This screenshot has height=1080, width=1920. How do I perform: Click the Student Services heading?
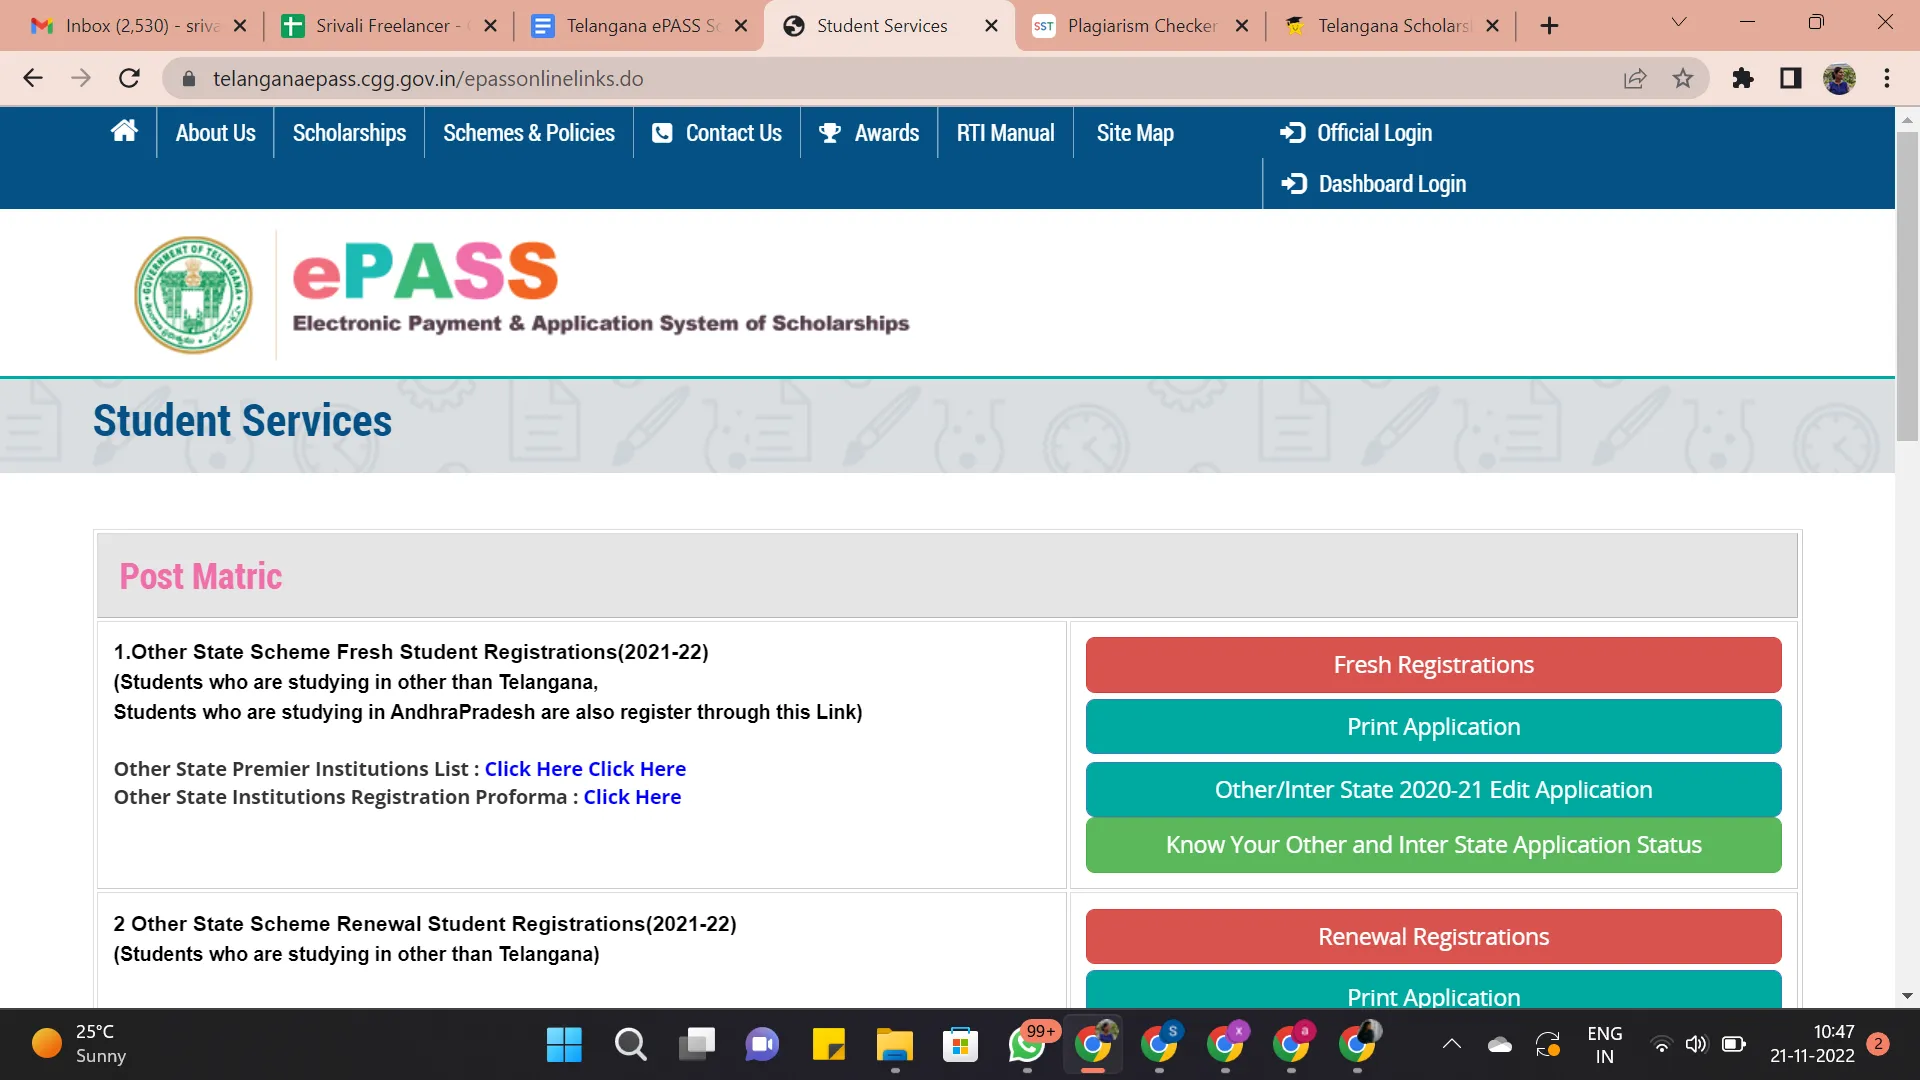coord(242,421)
